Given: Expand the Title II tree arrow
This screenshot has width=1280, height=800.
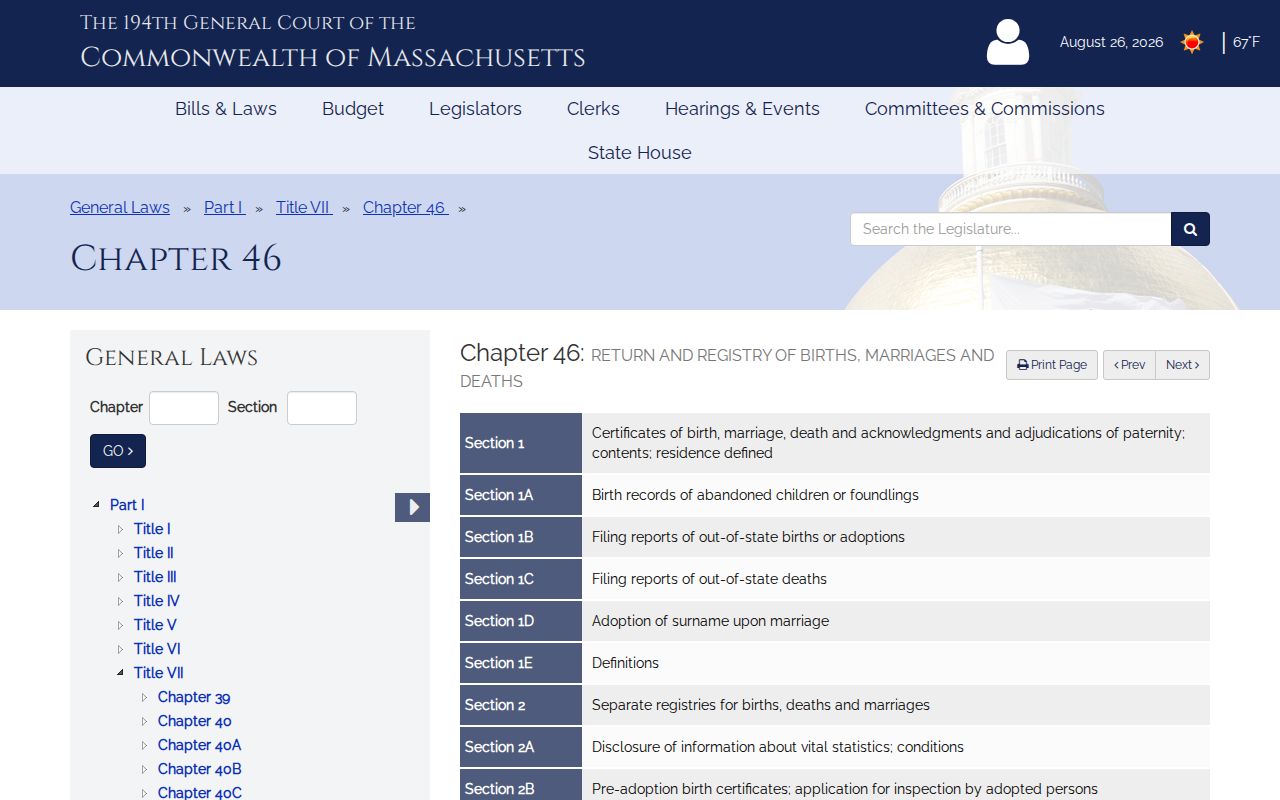Looking at the screenshot, I should pos(120,553).
